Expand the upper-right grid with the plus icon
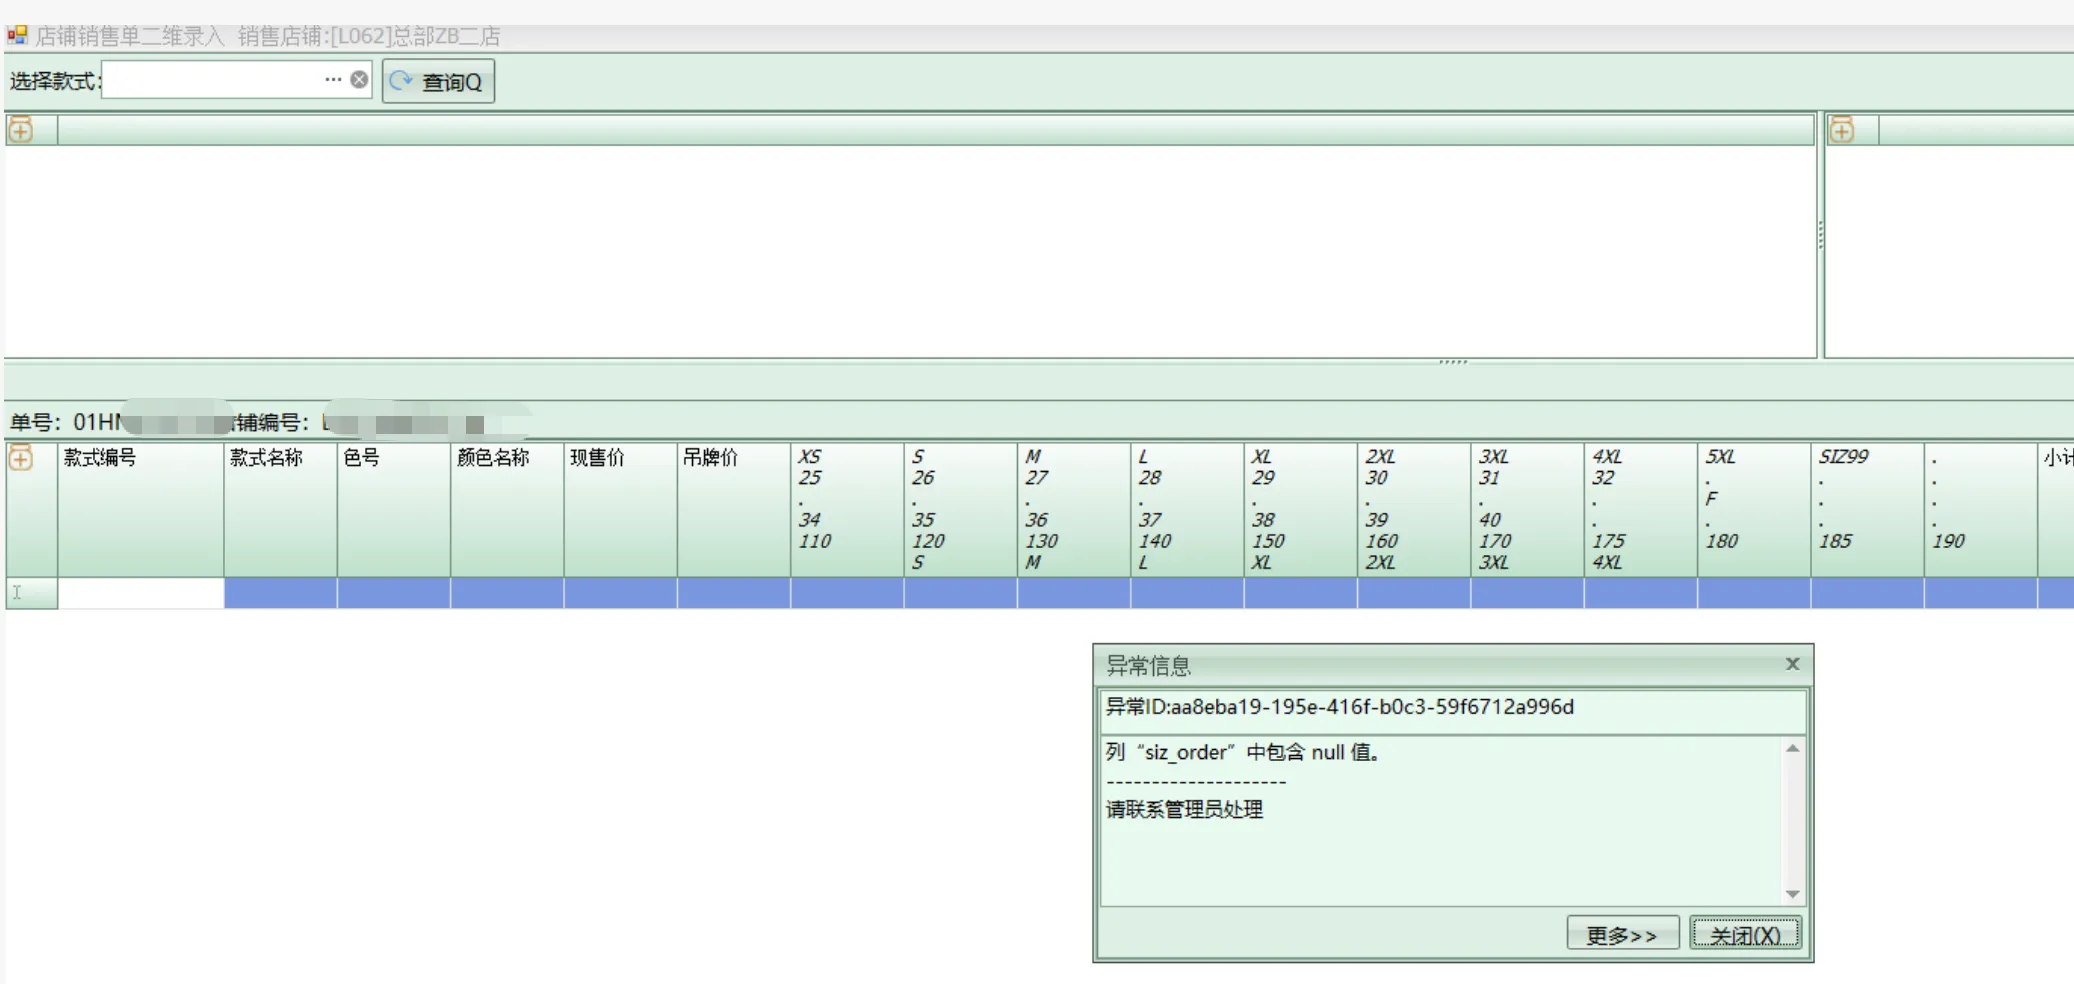2074x984 pixels. [x=1842, y=130]
